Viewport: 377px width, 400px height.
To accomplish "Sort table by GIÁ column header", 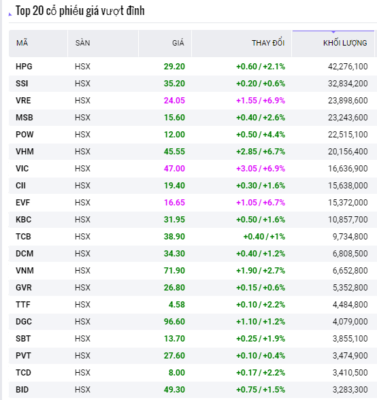I will [178, 43].
